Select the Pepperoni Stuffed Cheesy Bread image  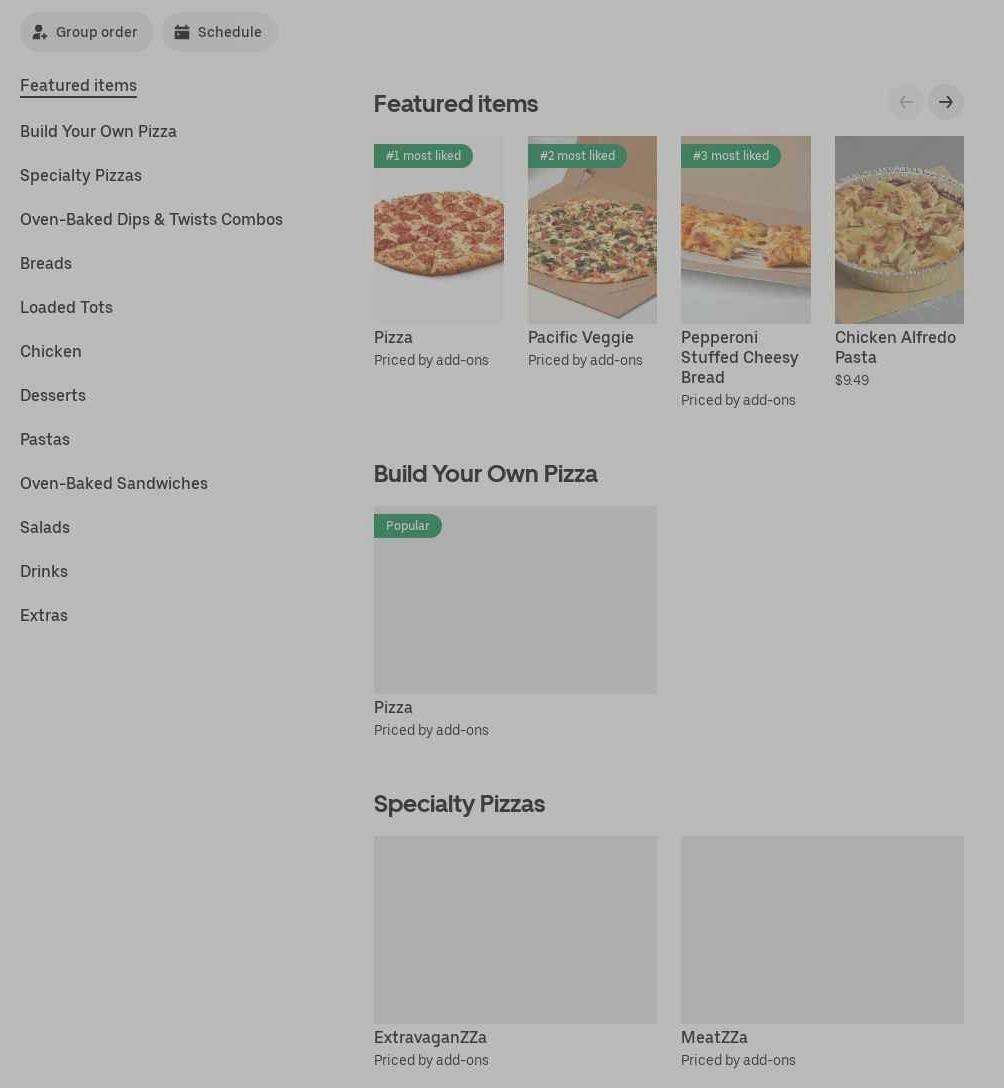tap(745, 230)
